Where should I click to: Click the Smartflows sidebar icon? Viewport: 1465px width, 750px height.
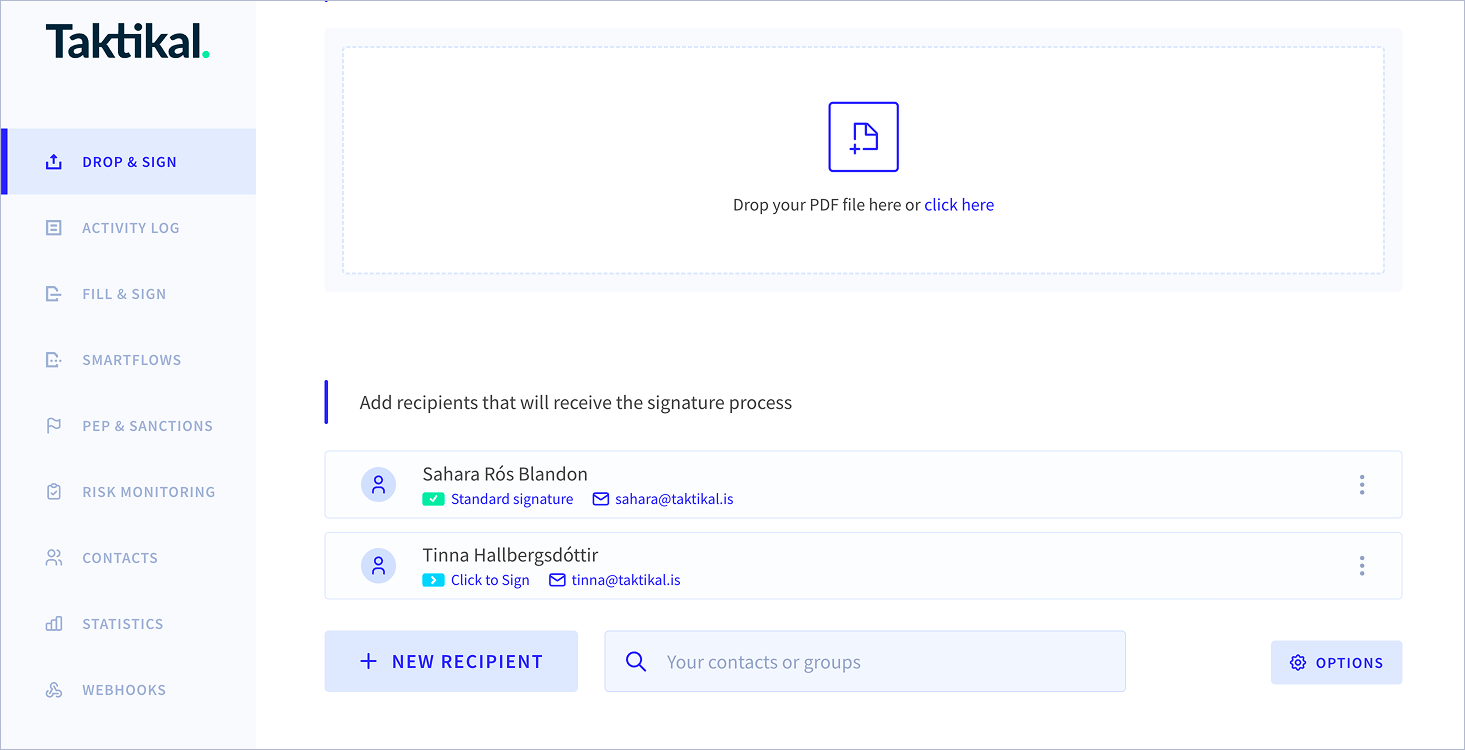click(x=54, y=360)
